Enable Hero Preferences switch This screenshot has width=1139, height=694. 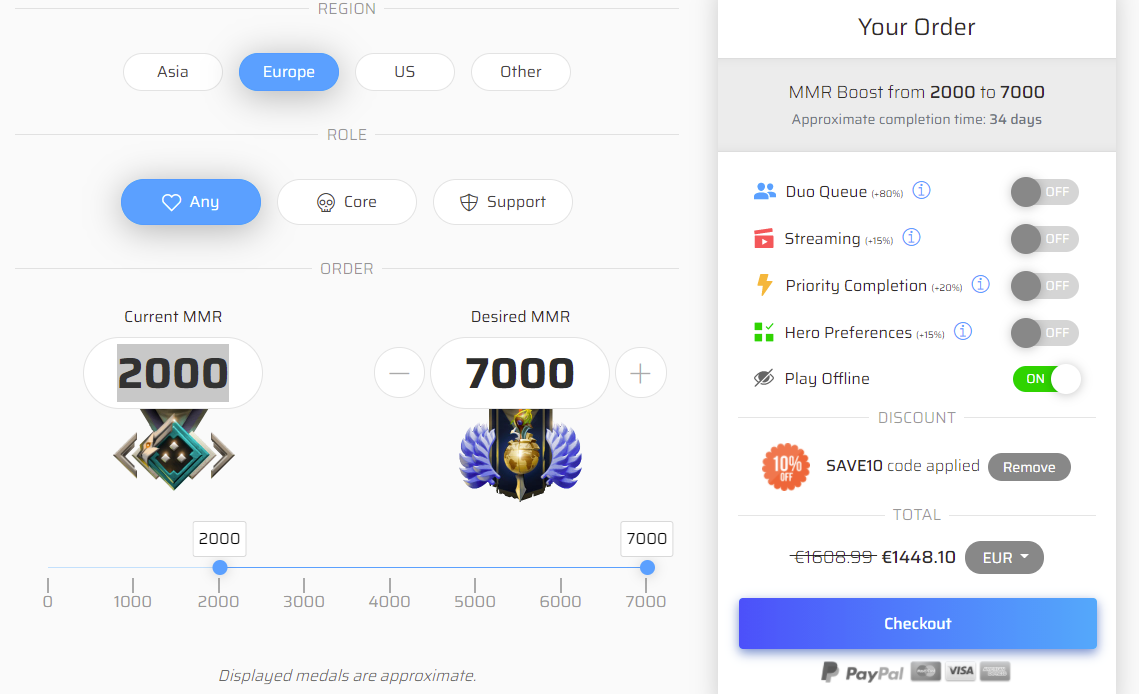pos(1044,333)
